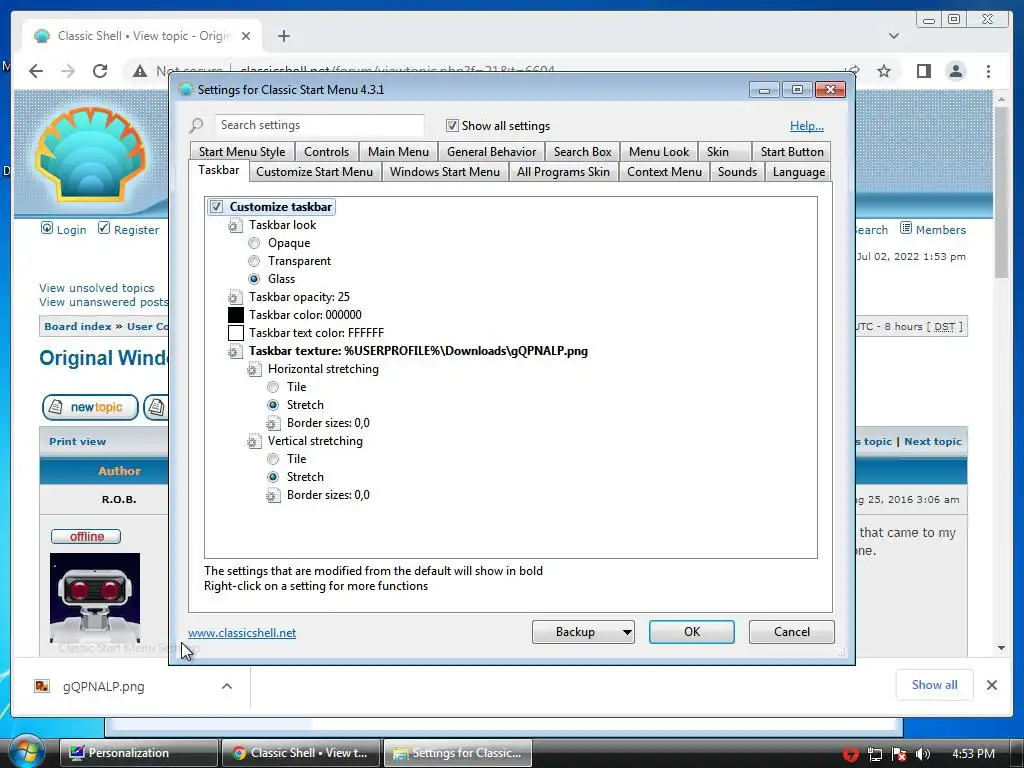This screenshot has width=1024, height=768.
Task: Click the Horizontal stretching setting icon
Action: tap(254, 370)
